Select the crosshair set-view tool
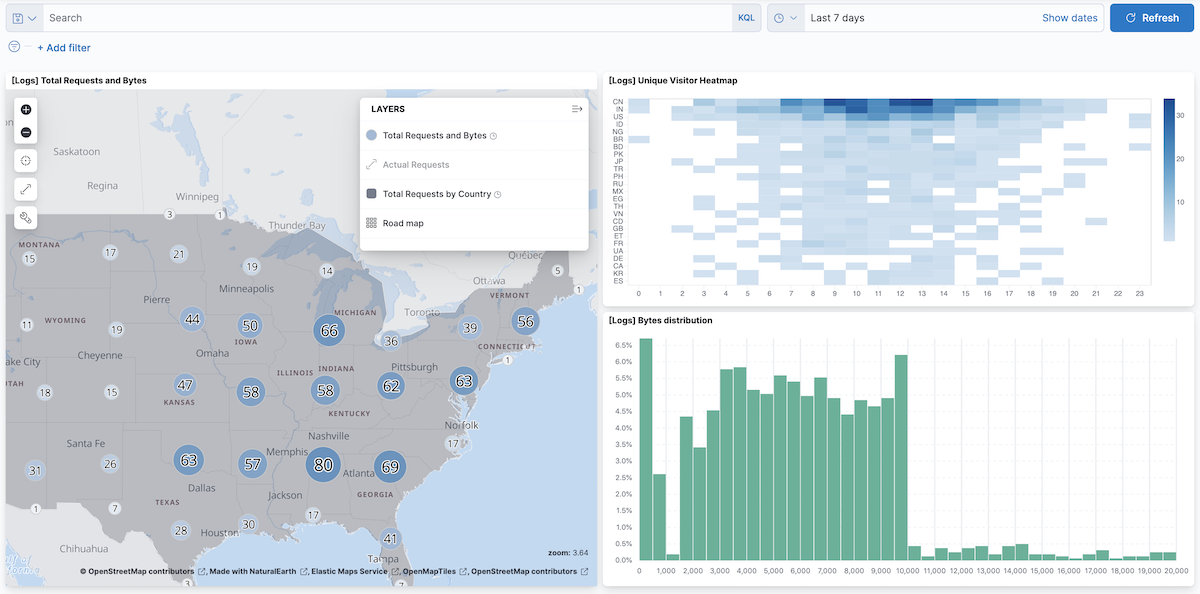Viewport: 1200px width, 594px height. point(25,160)
